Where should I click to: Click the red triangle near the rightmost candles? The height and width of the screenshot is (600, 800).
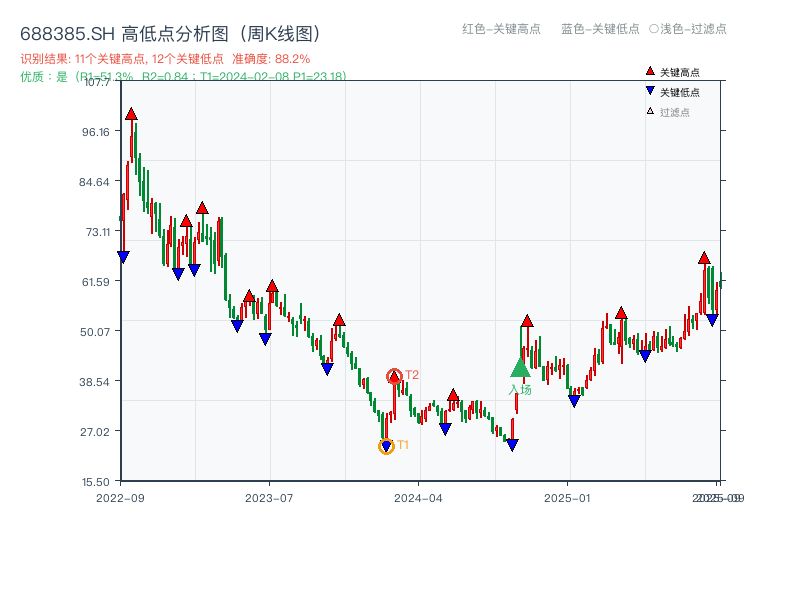(x=704, y=257)
